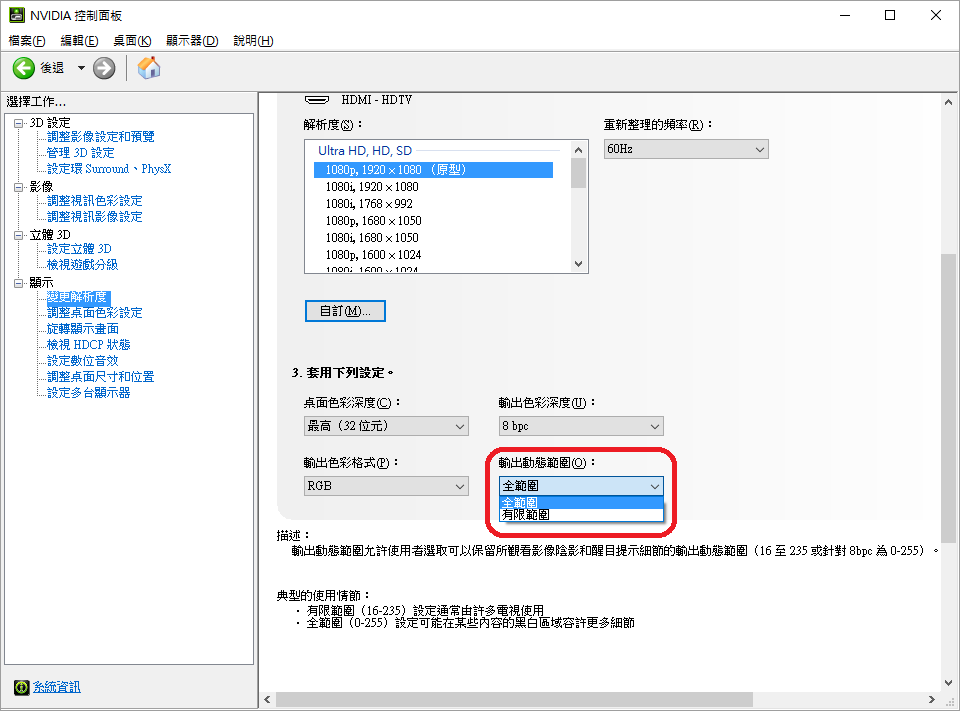This screenshot has height=711, width=960.
Task: Open 輸出色彩深度 dropdown 8 bpc
Action: tap(581, 426)
